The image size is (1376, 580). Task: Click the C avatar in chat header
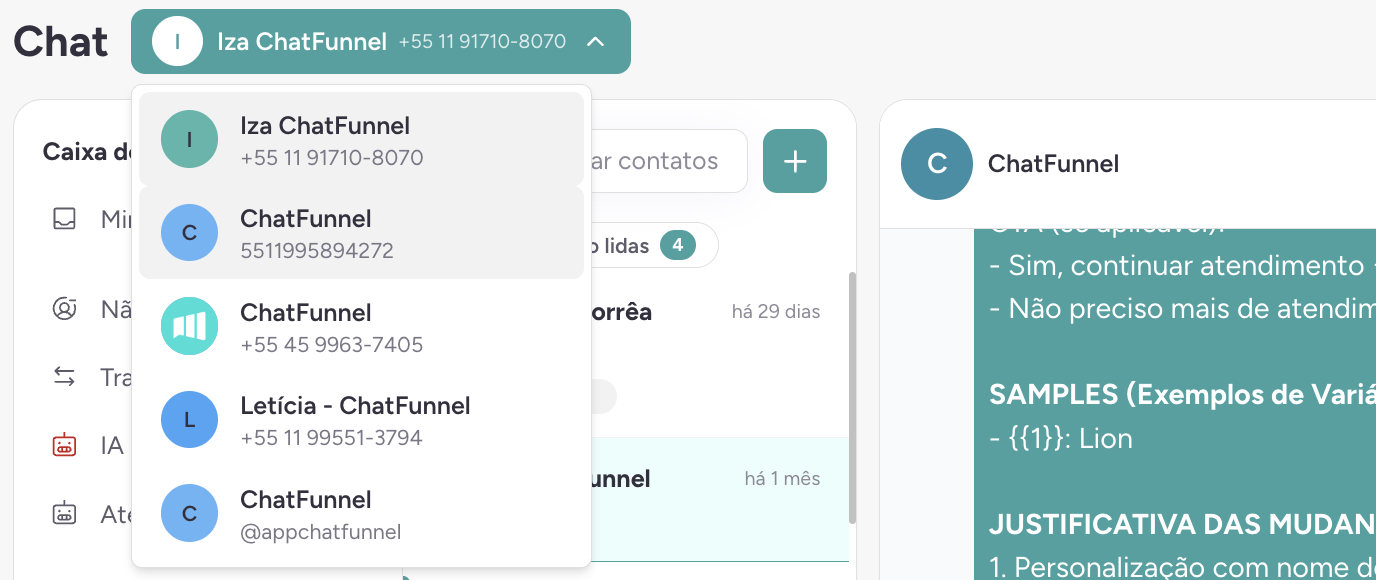pos(937,164)
